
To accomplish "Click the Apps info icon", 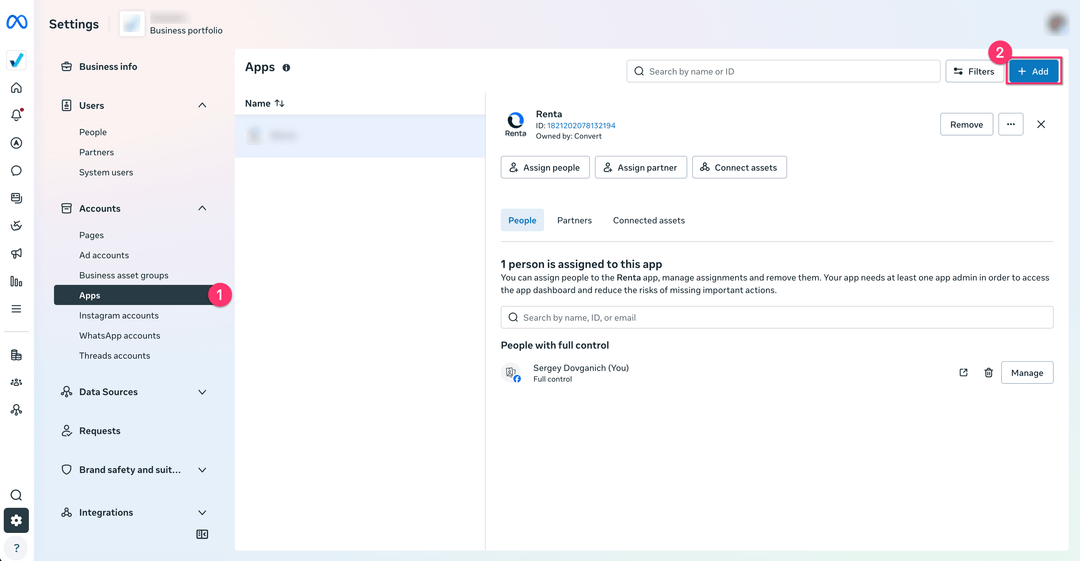I will pos(287,68).
